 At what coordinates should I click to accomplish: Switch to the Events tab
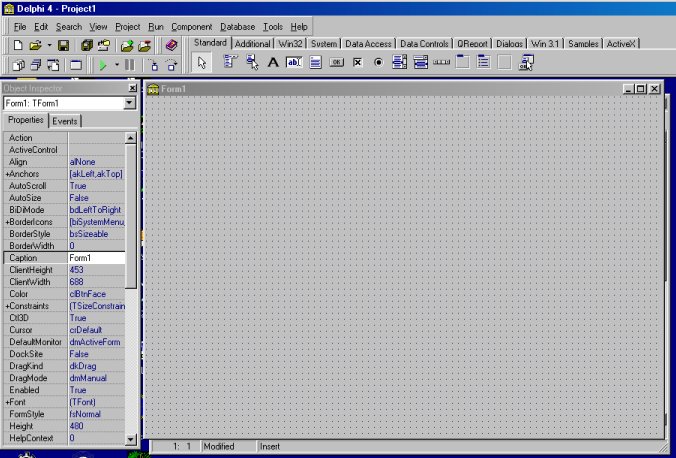(x=65, y=121)
